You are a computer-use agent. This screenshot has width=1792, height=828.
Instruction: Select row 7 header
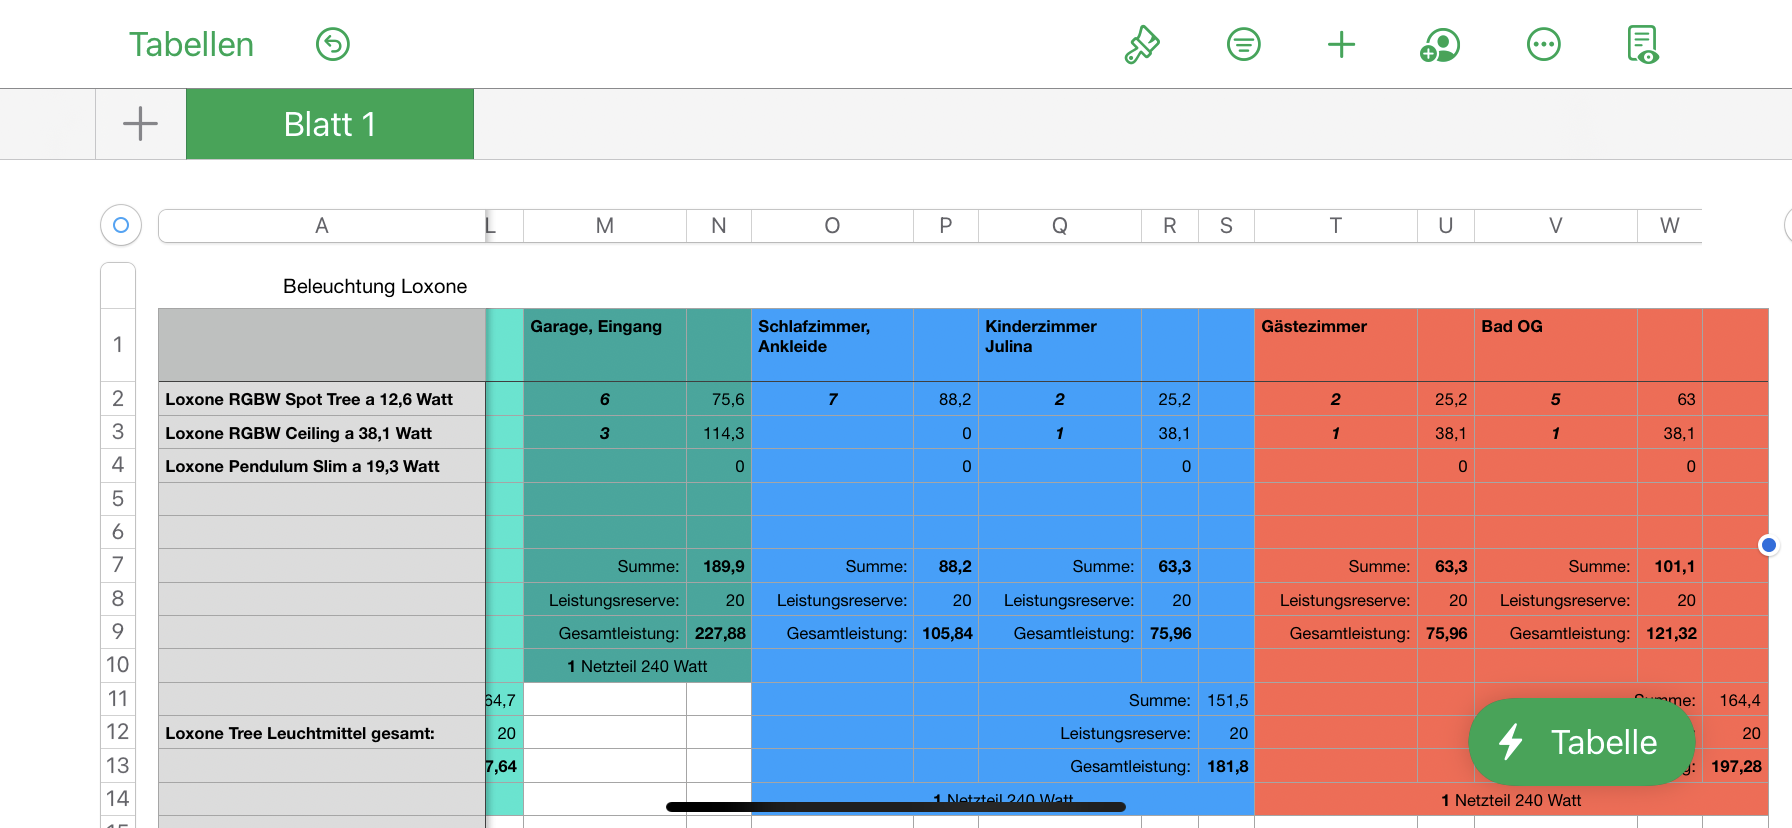pos(118,565)
